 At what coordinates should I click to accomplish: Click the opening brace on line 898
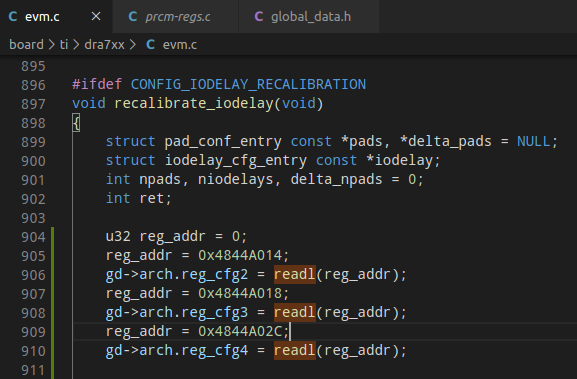tap(76, 123)
